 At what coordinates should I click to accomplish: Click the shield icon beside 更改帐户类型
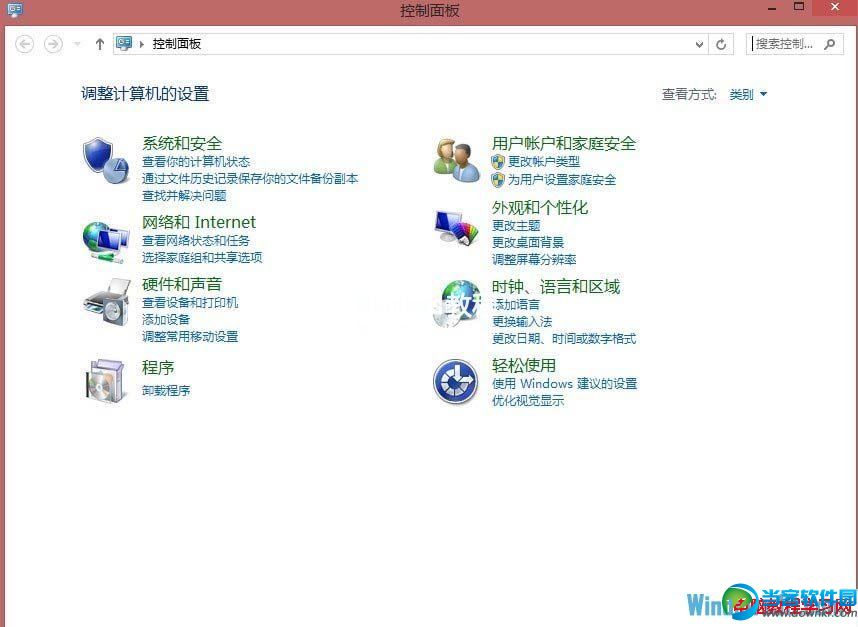pos(497,161)
